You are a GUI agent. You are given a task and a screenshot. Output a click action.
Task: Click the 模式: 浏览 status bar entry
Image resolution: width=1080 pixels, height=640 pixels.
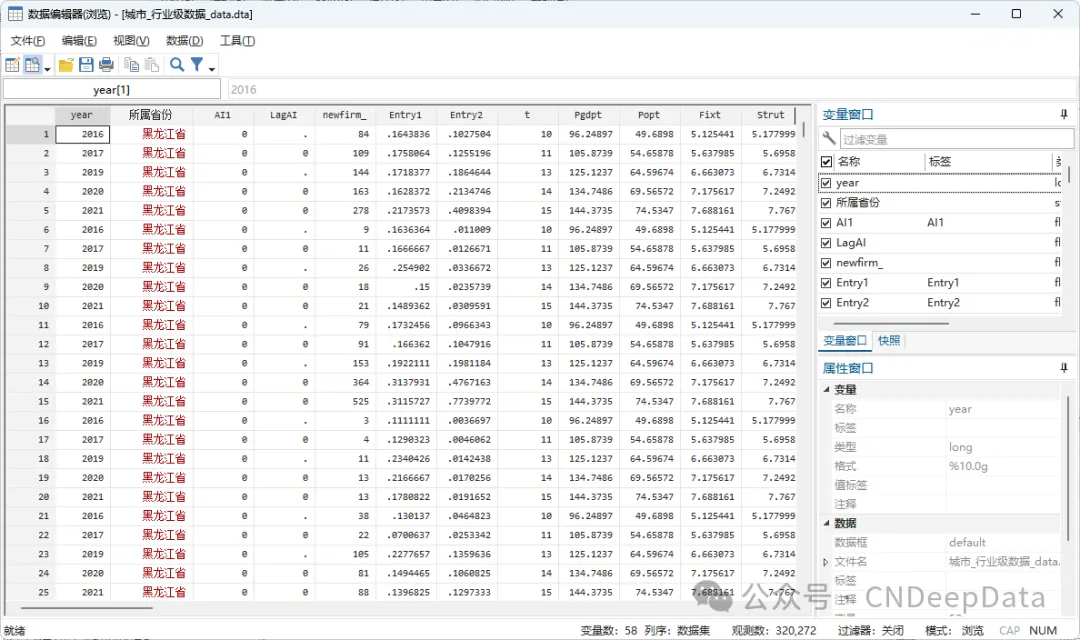tap(954, 630)
